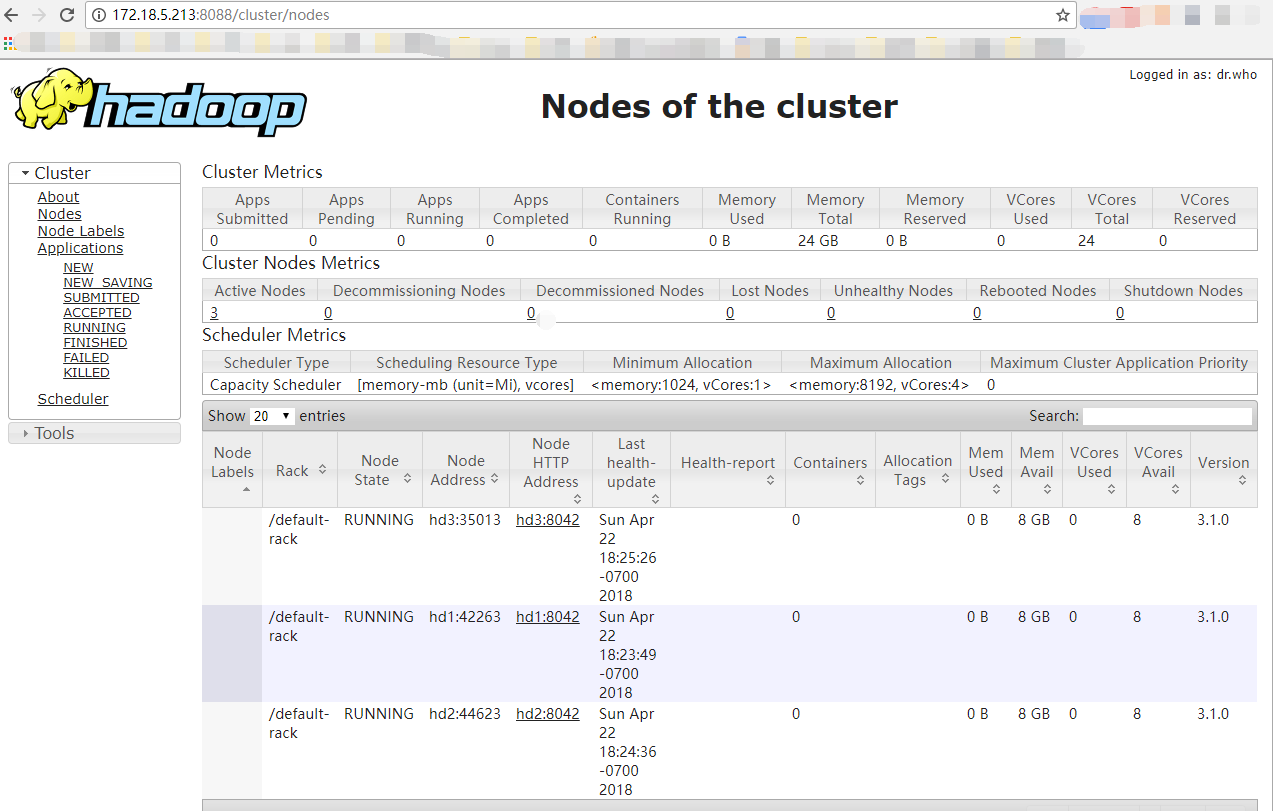Sort table by Allocation Tags column
Image resolution: width=1273 pixels, height=811 pixels.
point(918,469)
